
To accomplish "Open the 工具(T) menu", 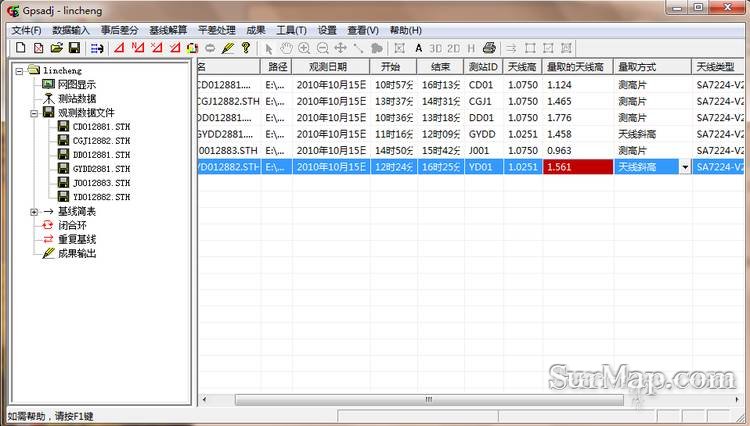I will tap(291, 30).
